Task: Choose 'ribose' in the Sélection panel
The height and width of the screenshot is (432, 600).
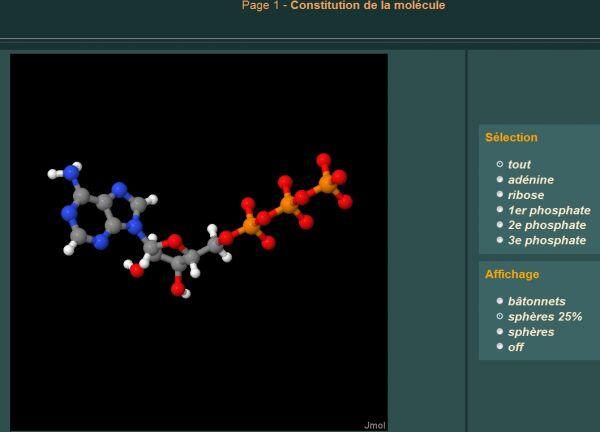Action: pos(500,195)
